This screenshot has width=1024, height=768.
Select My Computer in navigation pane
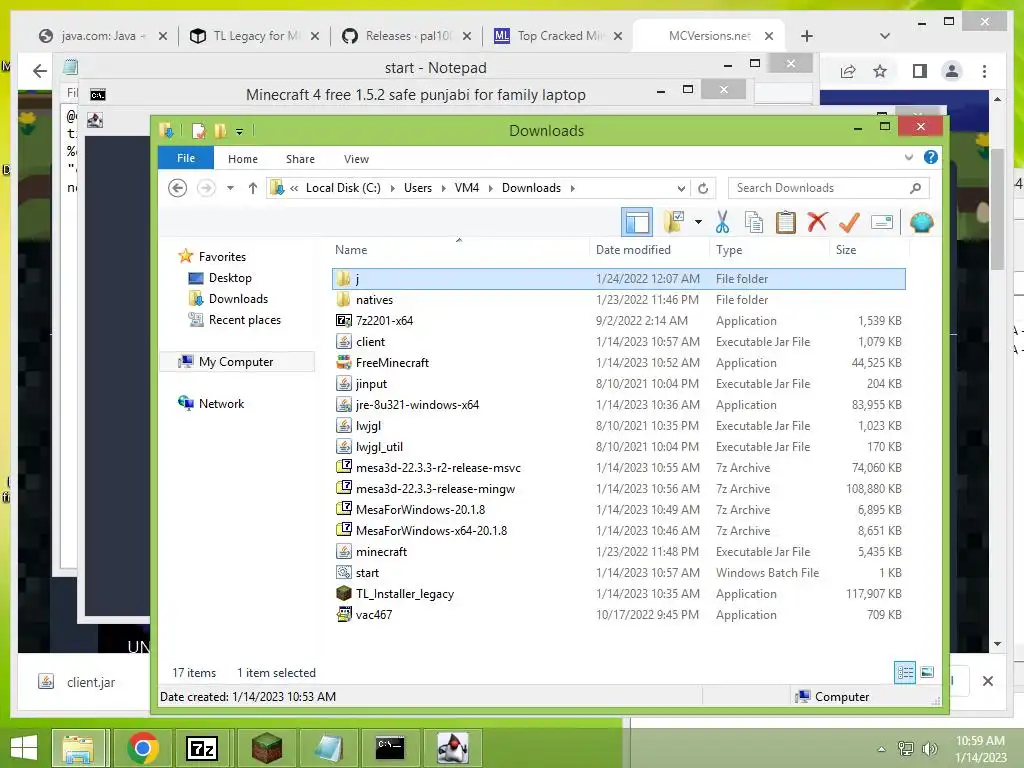236,362
